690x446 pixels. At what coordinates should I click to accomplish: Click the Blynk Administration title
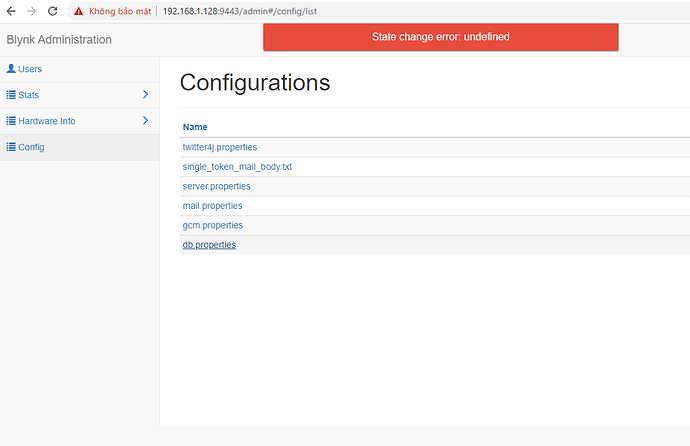point(59,40)
